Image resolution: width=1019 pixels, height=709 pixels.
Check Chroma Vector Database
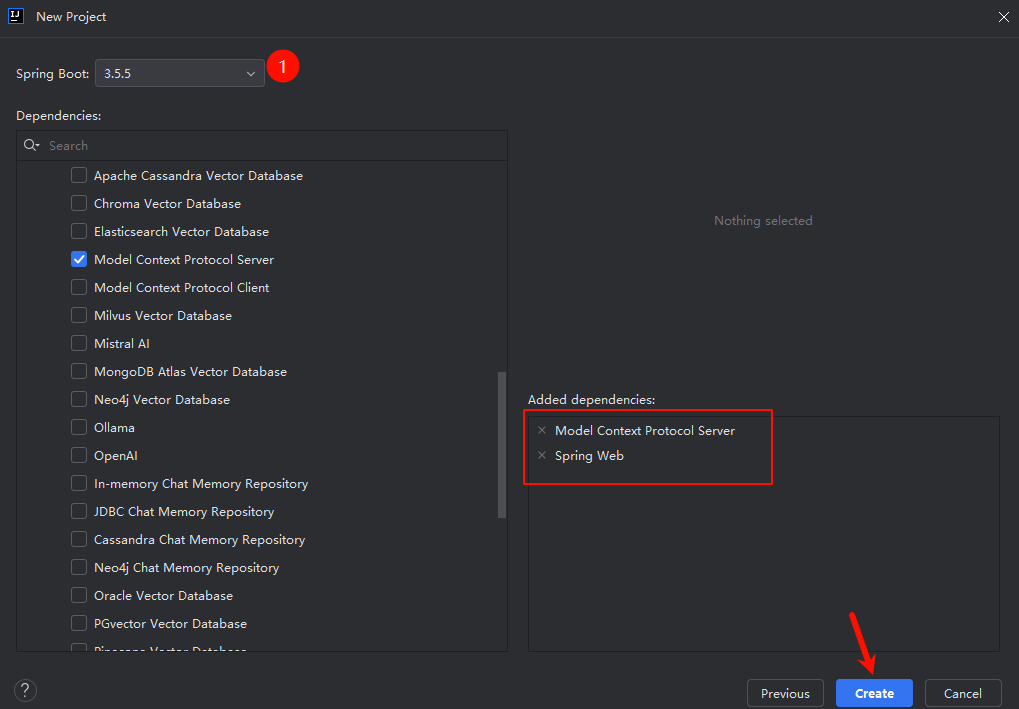coord(79,203)
